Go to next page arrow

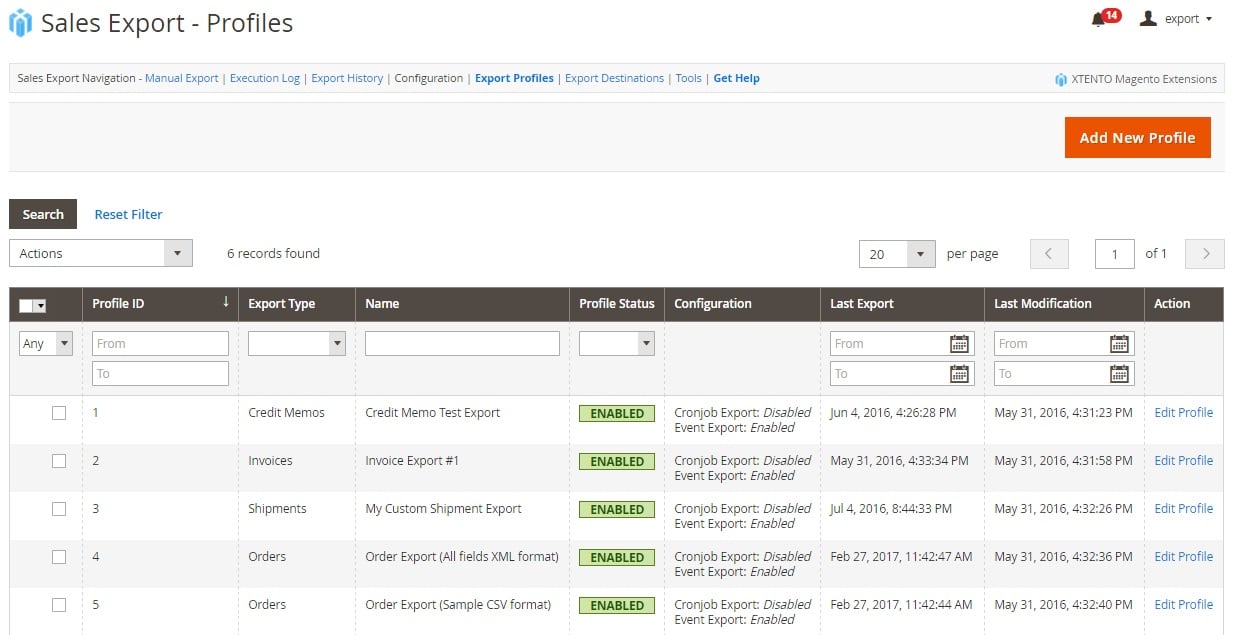1204,254
